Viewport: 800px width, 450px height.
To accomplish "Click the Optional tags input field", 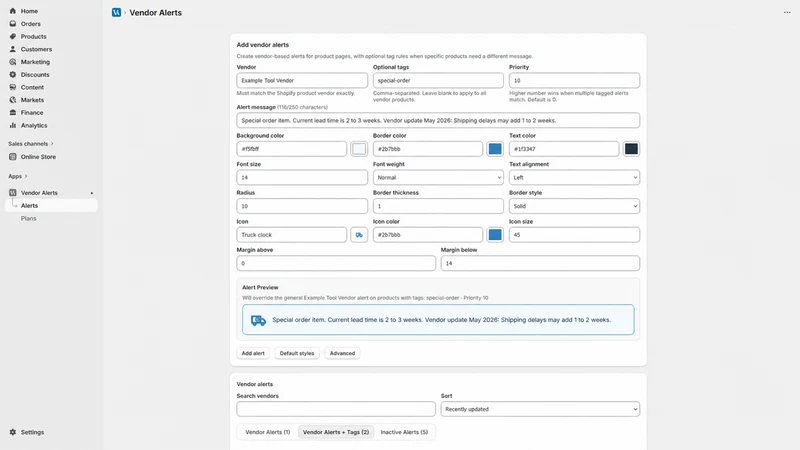I will click(438, 80).
